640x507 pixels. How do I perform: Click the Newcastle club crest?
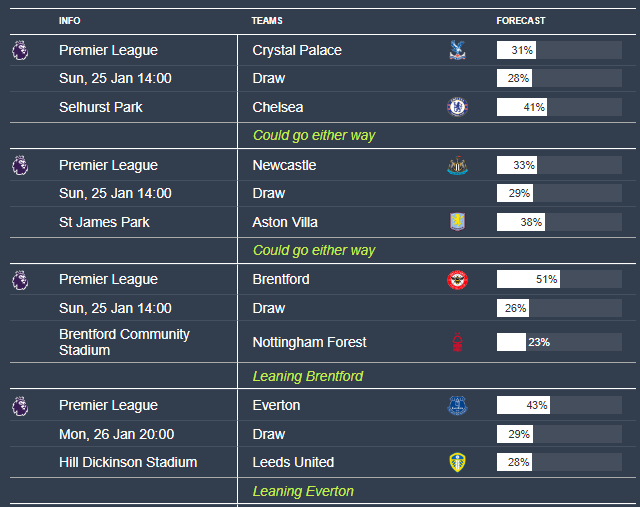pyautogui.click(x=457, y=166)
